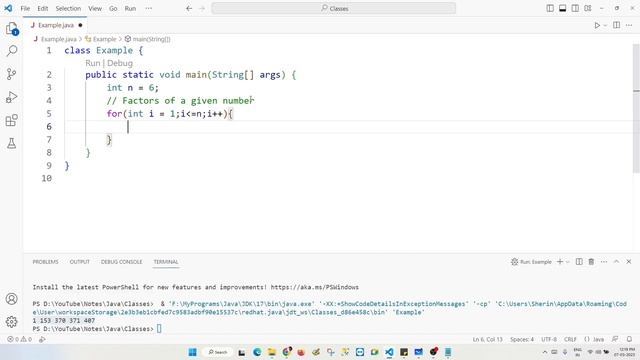The height and width of the screenshot is (360, 640).
Task: Go forward with the navigation arrow
Action: (x=202, y=8)
